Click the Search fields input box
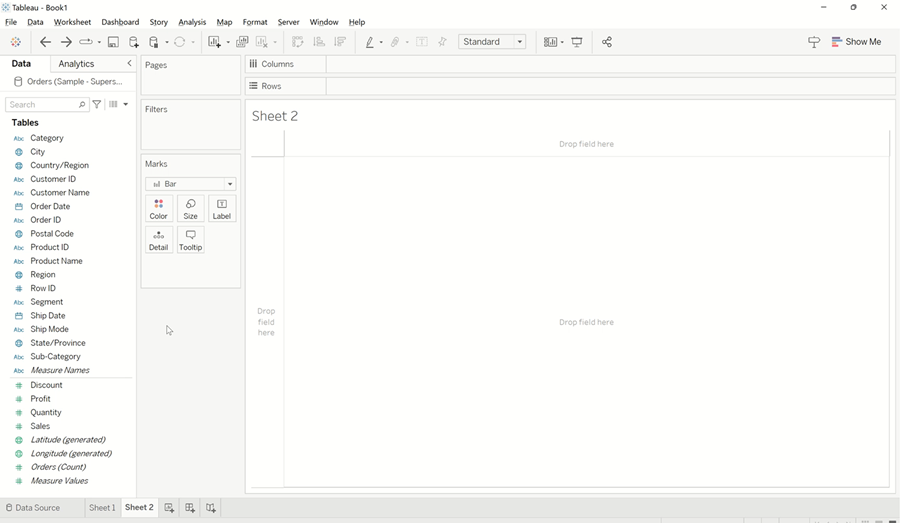 click(x=42, y=104)
